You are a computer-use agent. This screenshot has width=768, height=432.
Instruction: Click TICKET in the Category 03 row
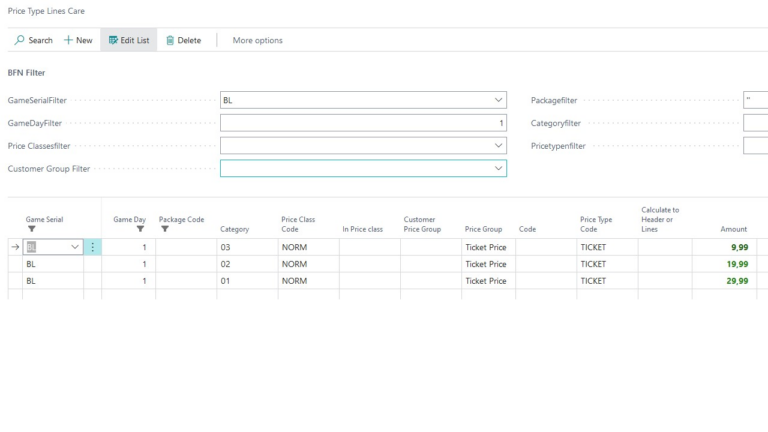[593, 247]
